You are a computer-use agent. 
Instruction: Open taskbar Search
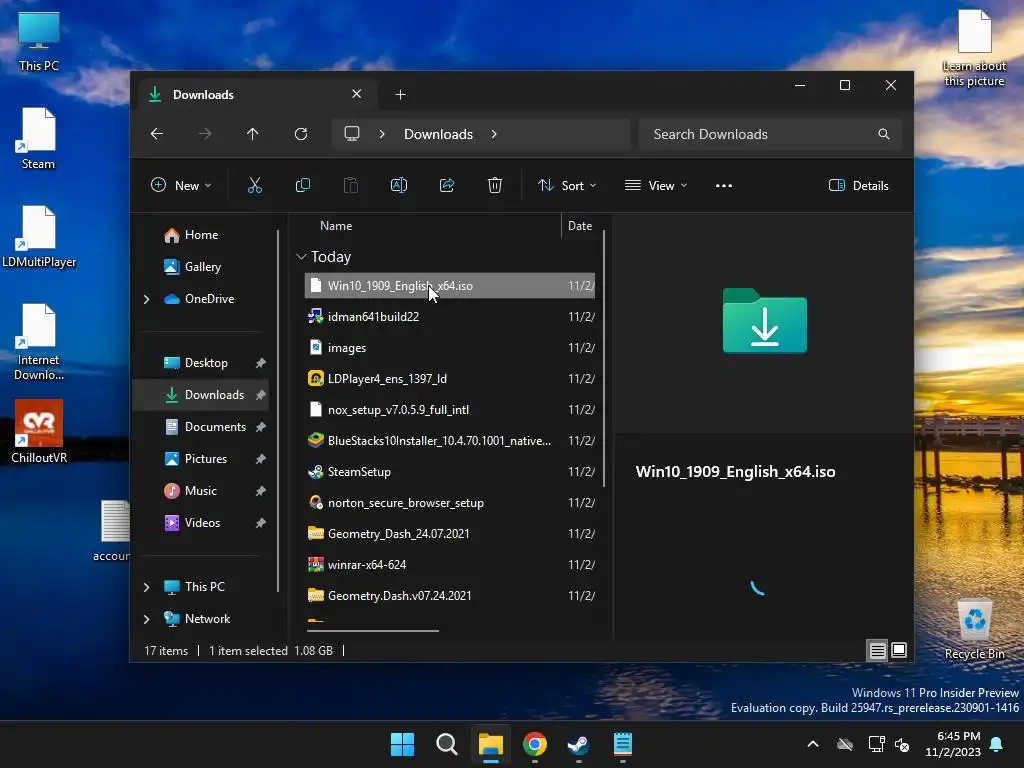tap(447, 744)
